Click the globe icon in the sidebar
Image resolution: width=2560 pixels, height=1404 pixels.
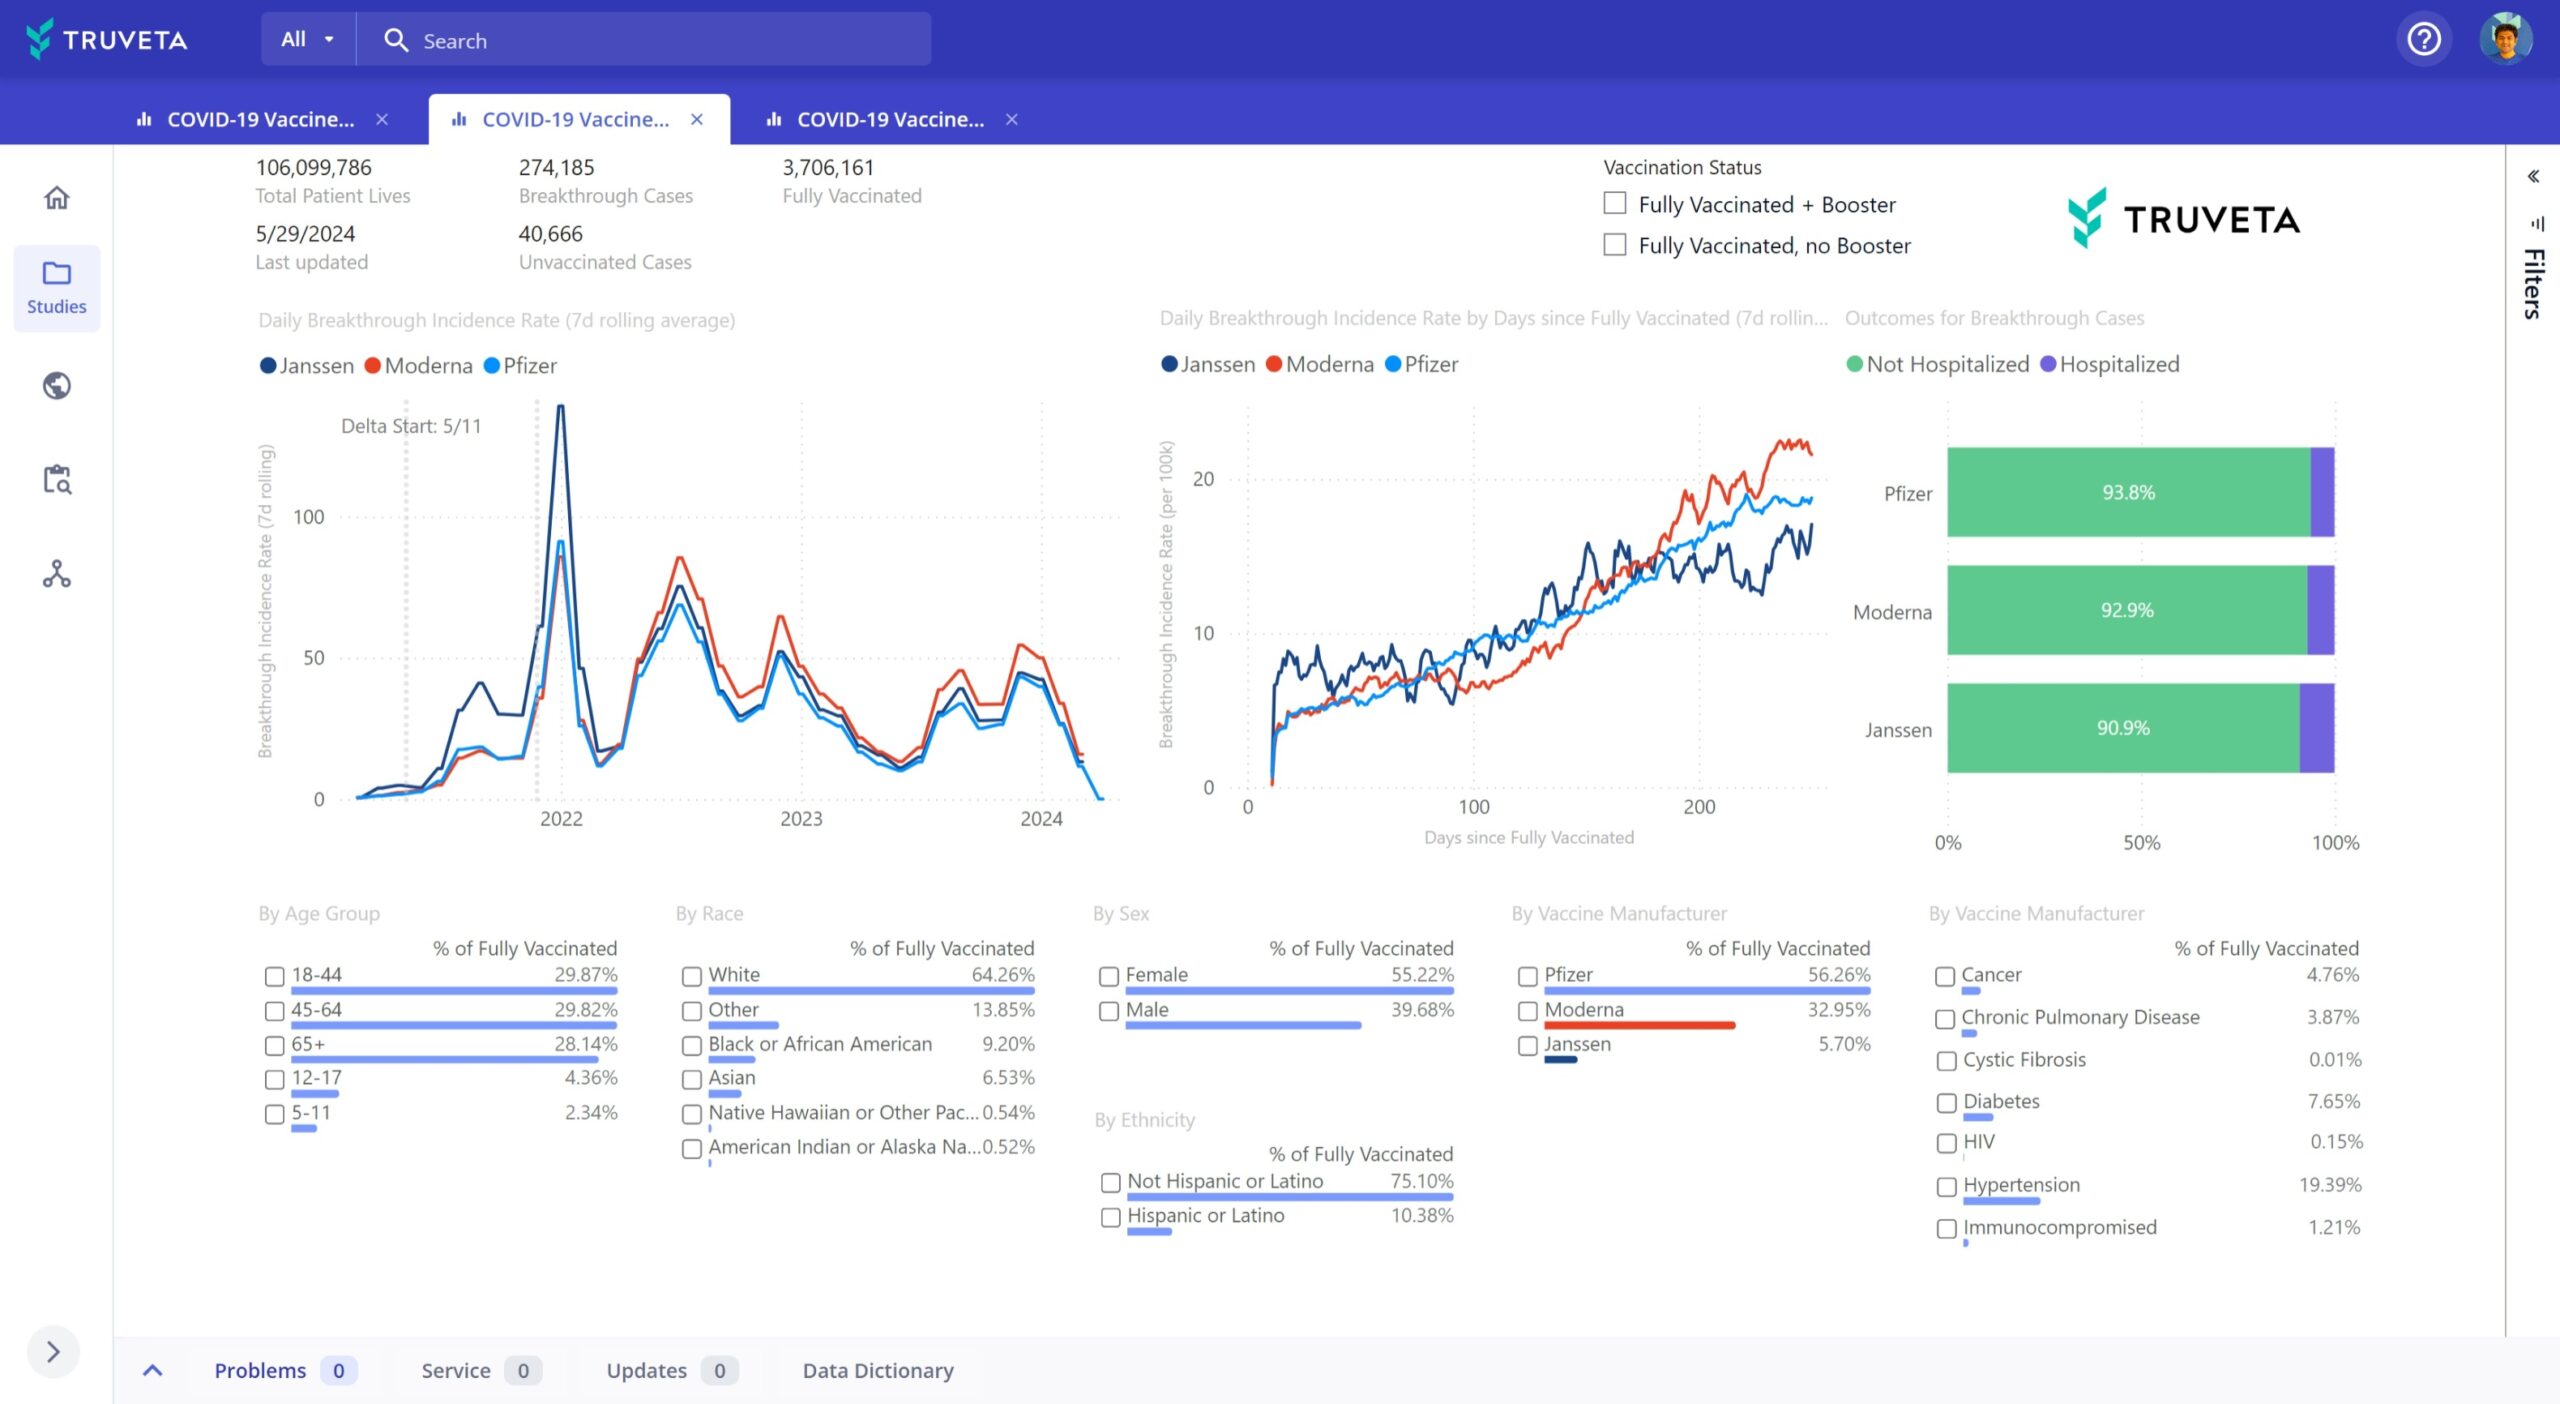[57, 385]
